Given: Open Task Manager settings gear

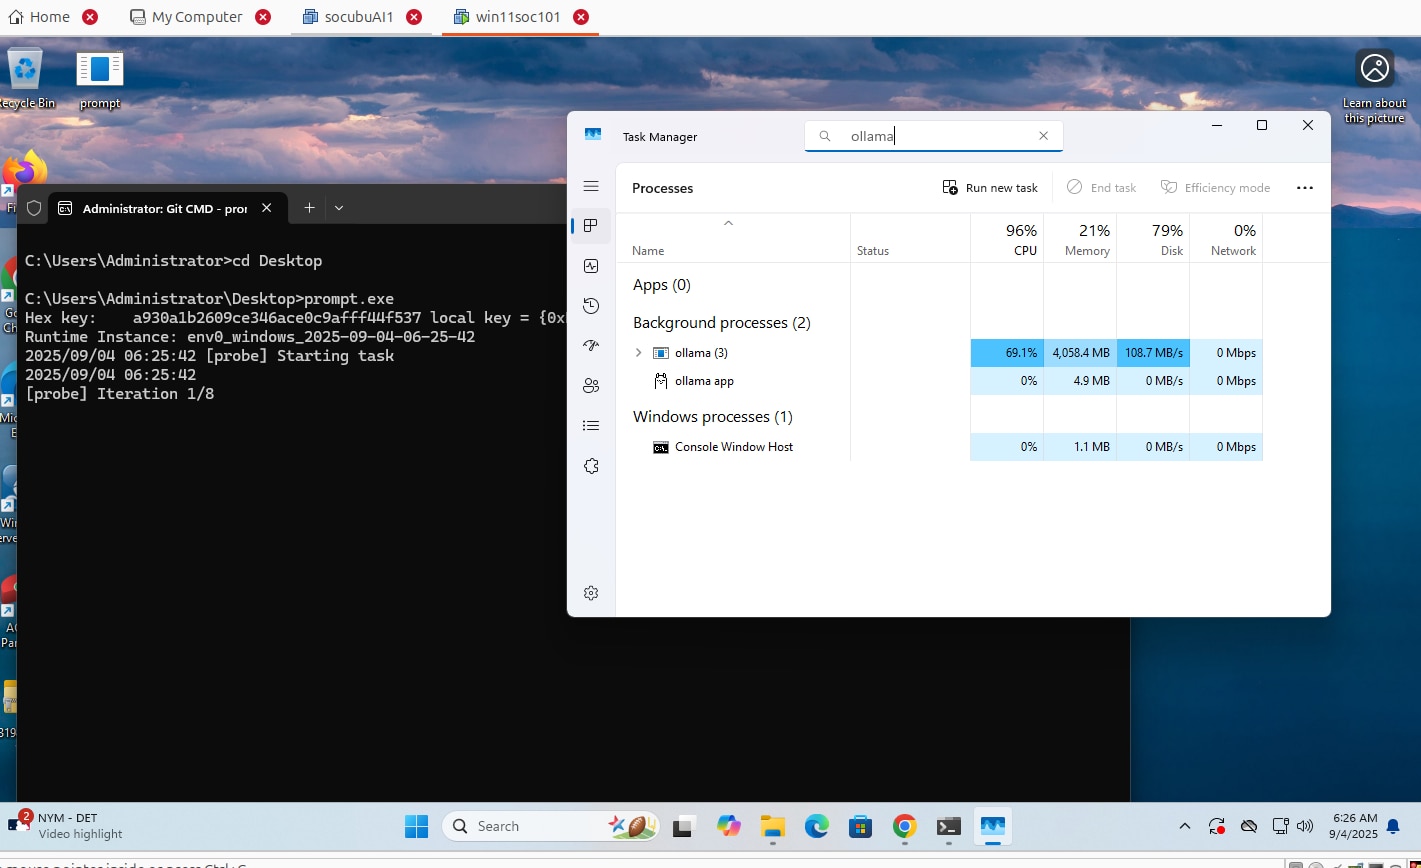Looking at the screenshot, I should [x=591, y=593].
